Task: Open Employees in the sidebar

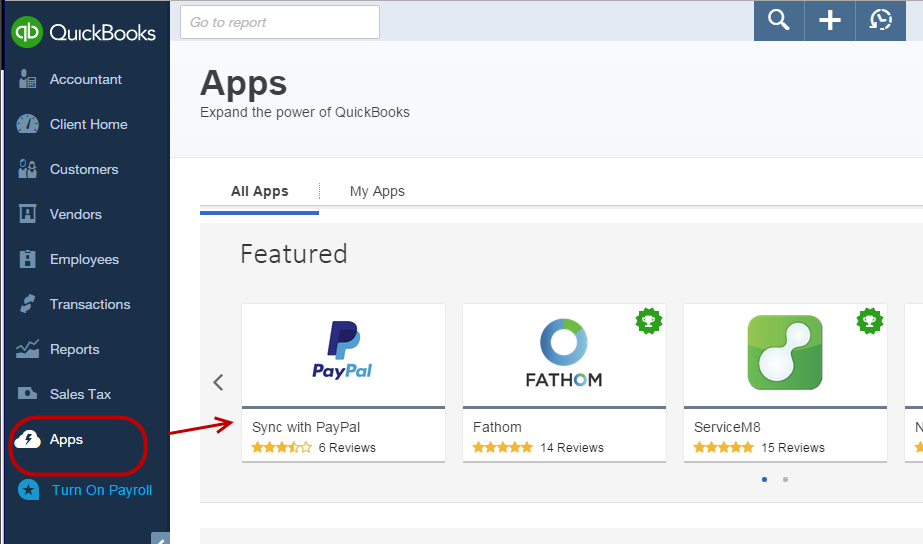Action: pos(86,259)
